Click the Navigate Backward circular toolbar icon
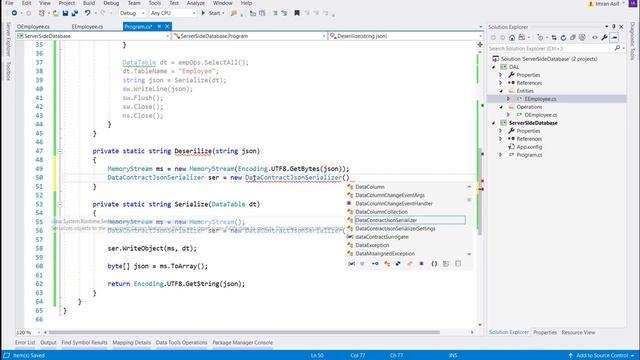The width and height of the screenshot is (640, 360). click(14, 13)
